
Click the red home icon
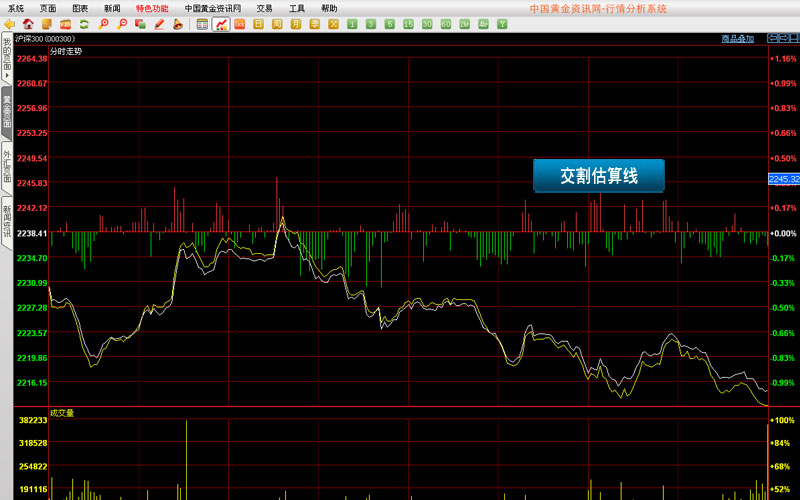28,23
